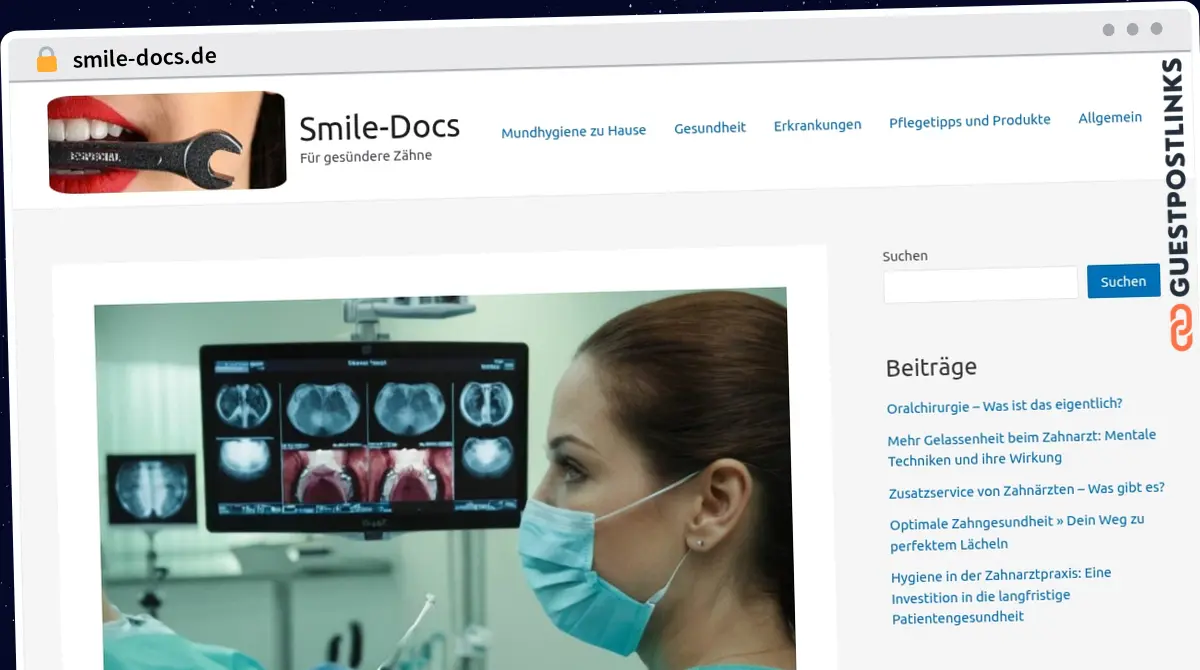
Task: Open the Smile-Docs site title link
Action: coord(379,127)
